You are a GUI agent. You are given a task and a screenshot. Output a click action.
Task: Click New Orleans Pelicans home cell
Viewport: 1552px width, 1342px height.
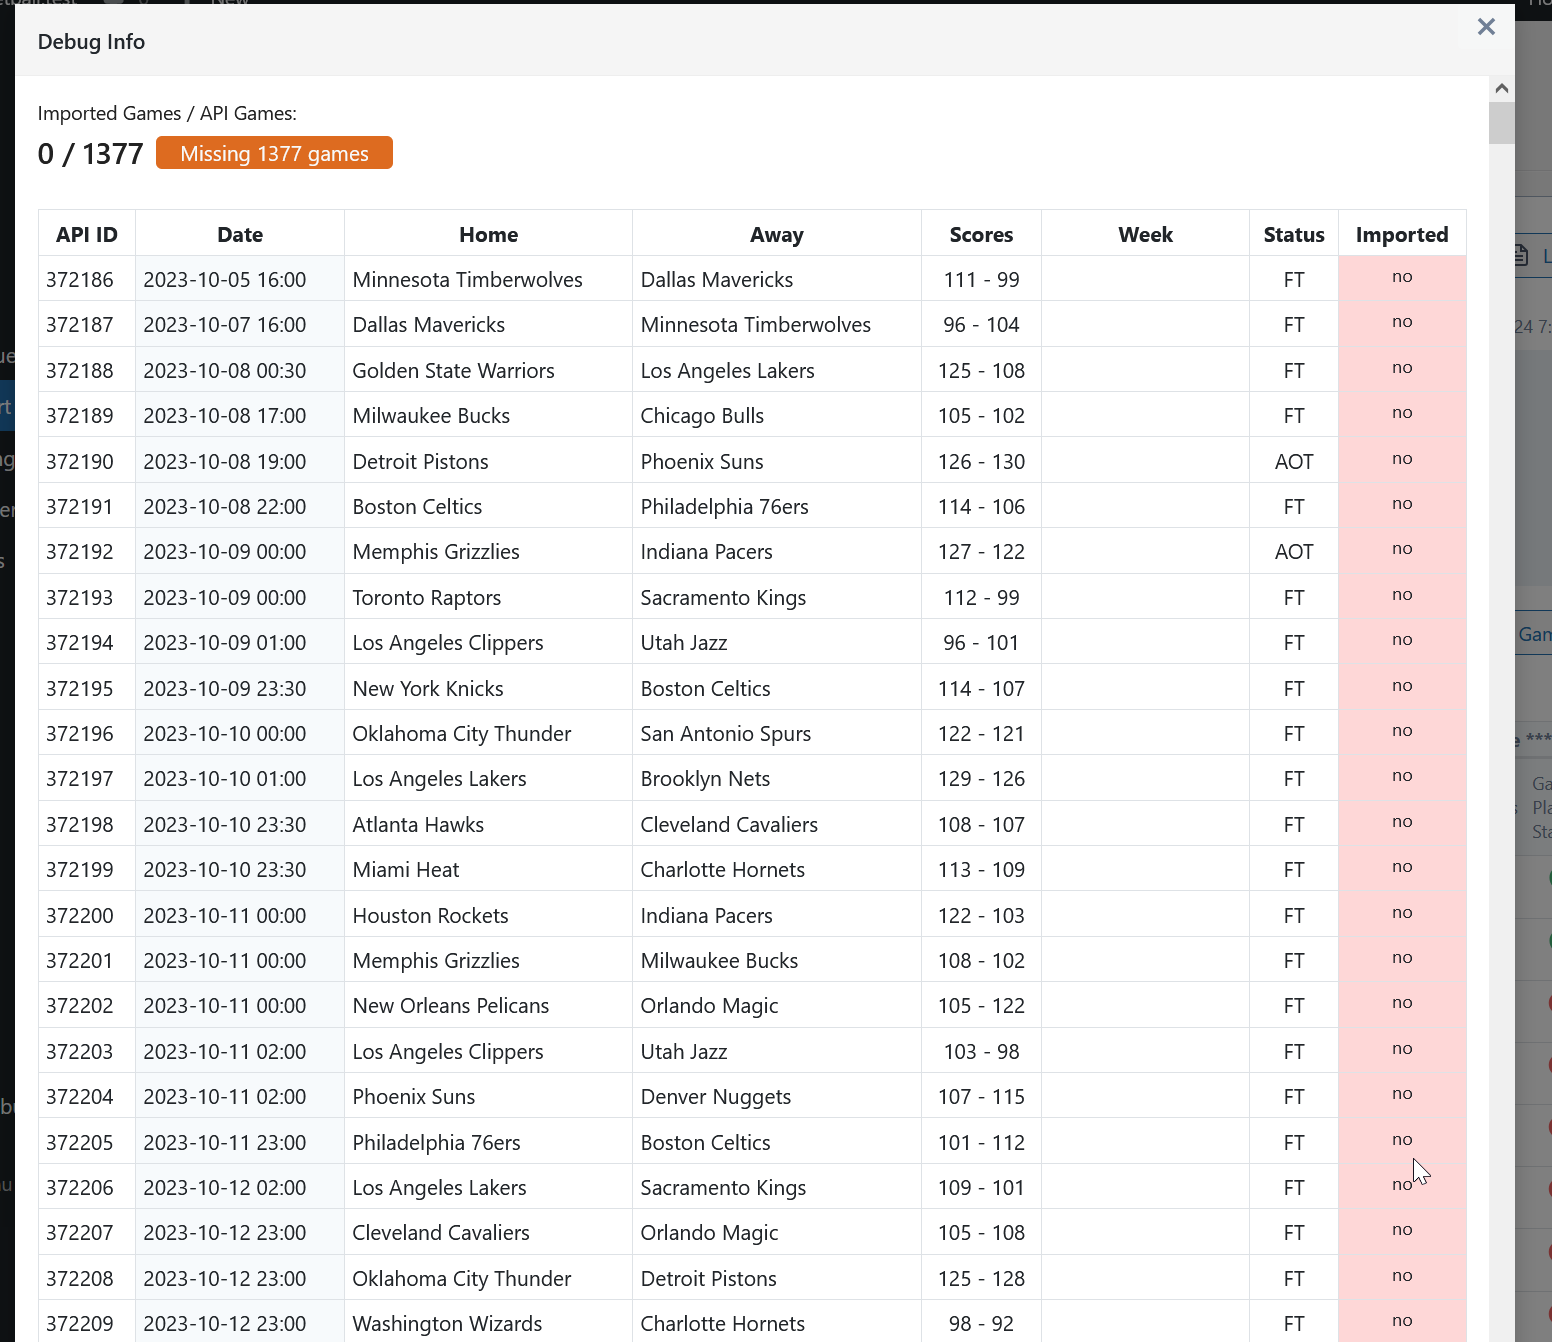488,1006
